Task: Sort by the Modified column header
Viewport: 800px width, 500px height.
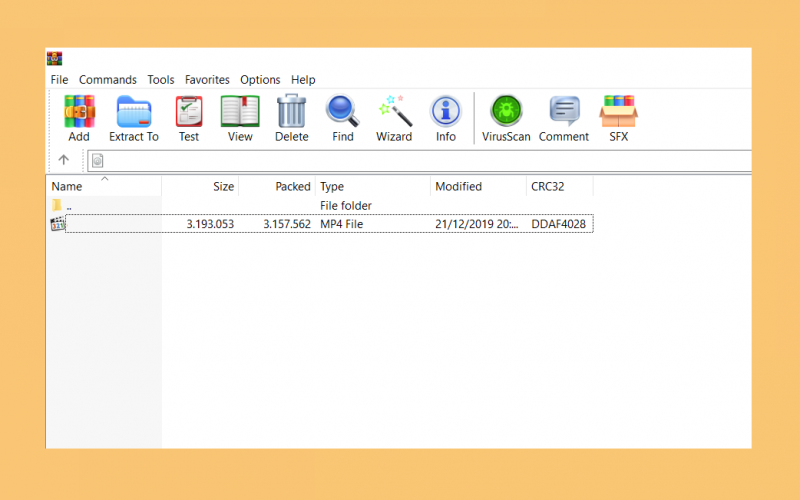Action: [478, 186]
